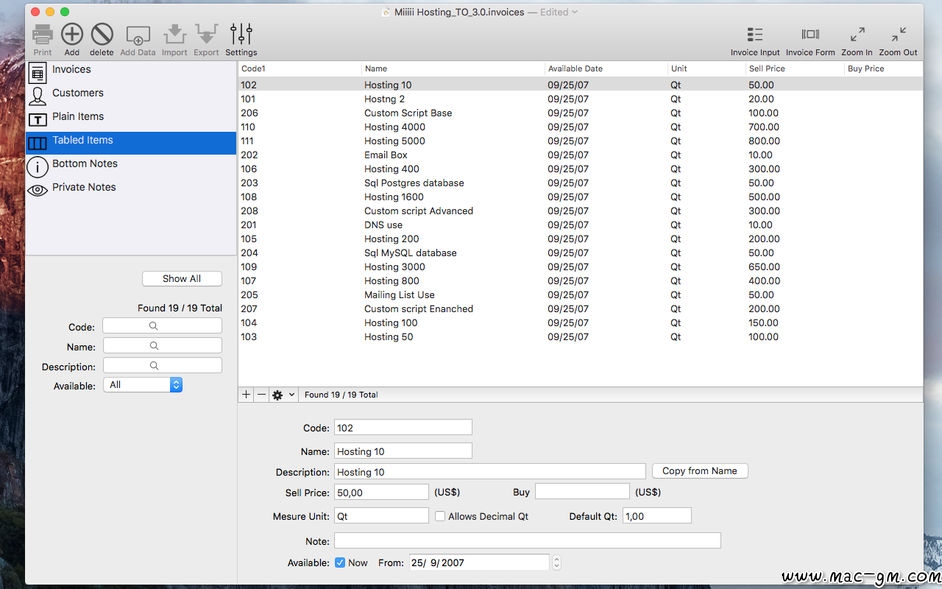Click the Copy from Name button
The image size is (942, 589).
coord(699,471)
